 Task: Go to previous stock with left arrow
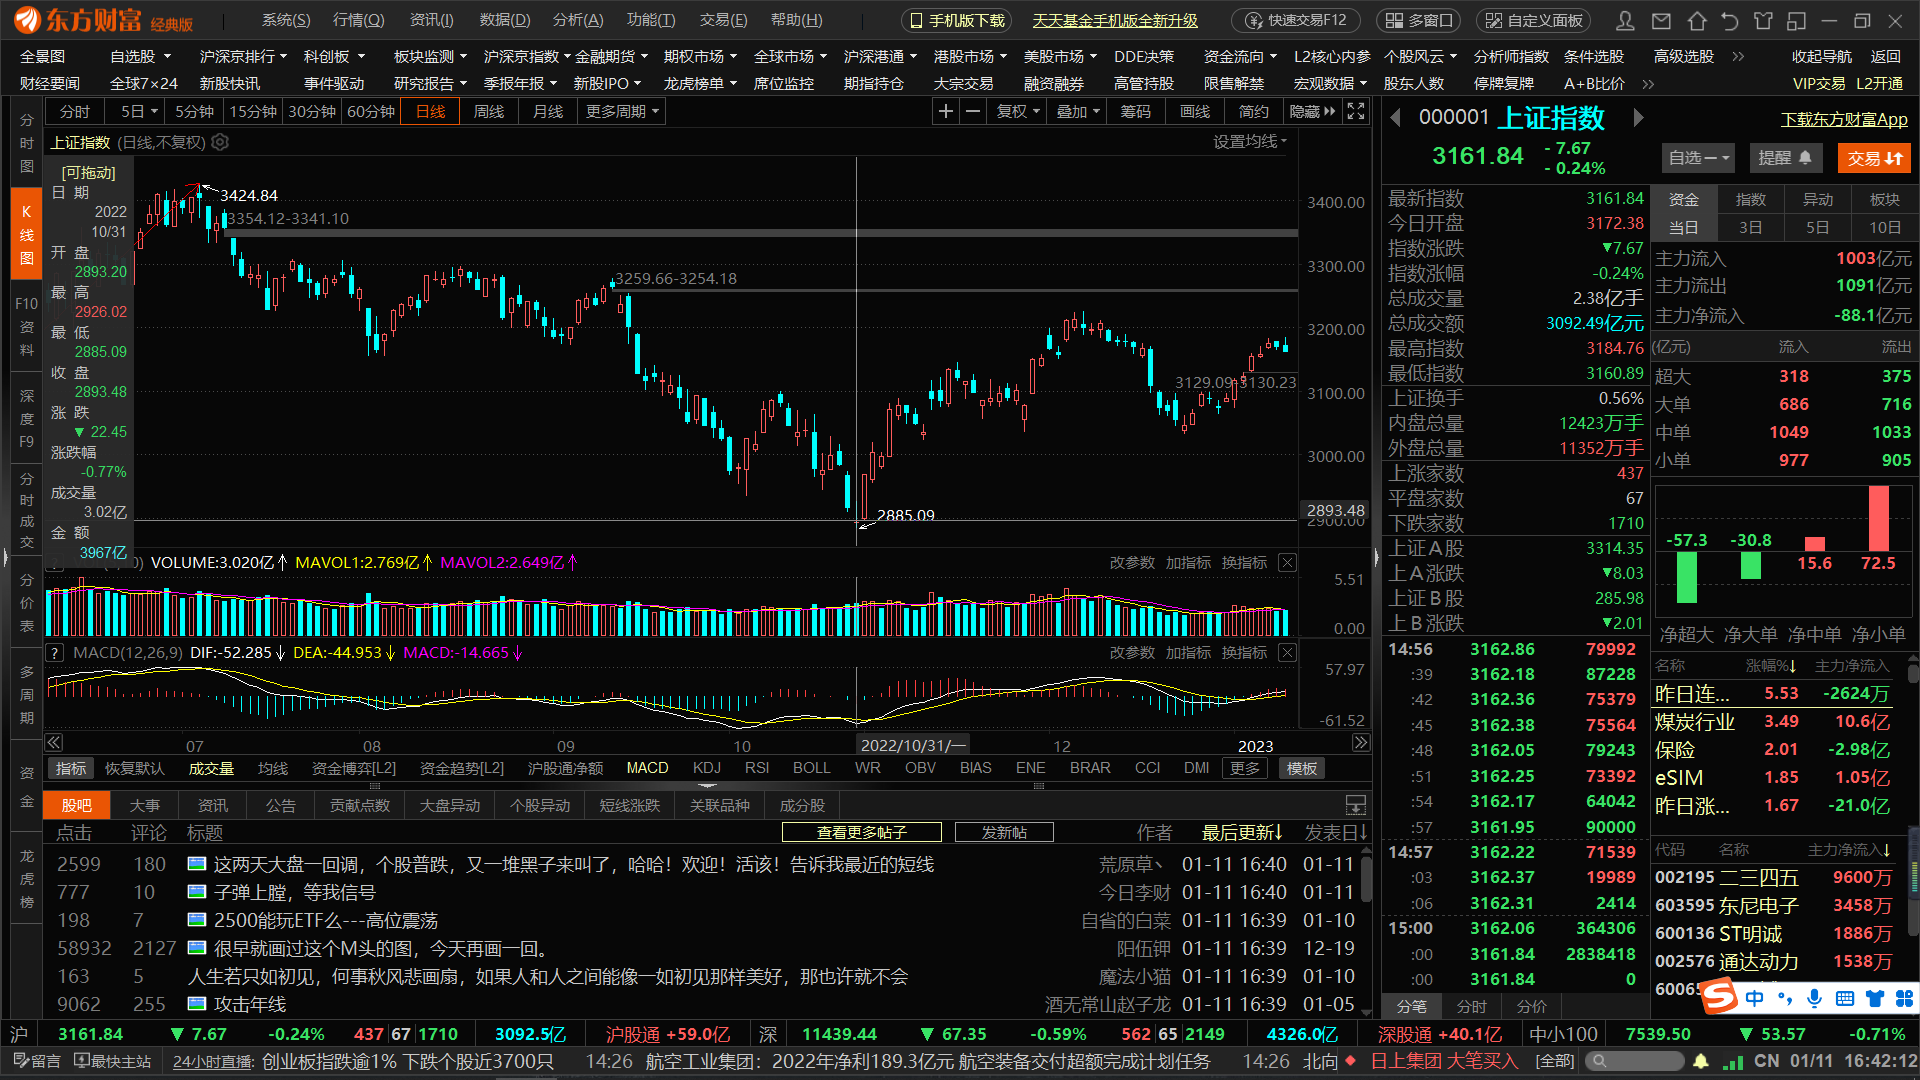click(x=1396, y=118)
